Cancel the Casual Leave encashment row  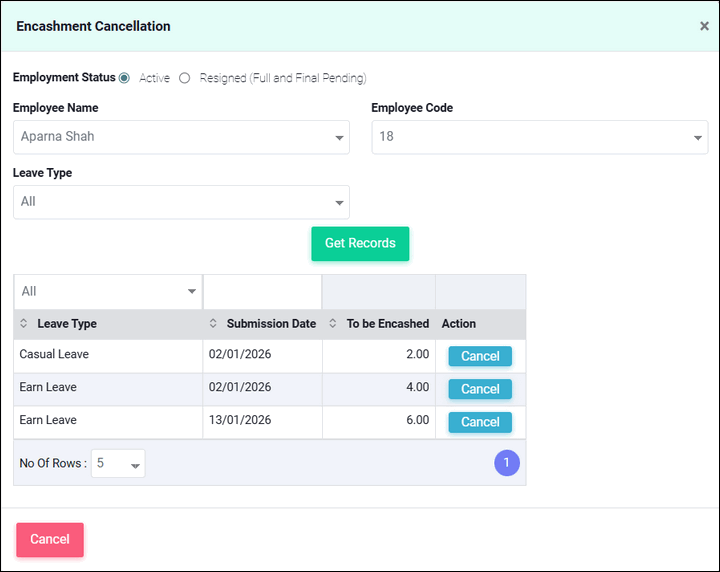tap(480, 356)
